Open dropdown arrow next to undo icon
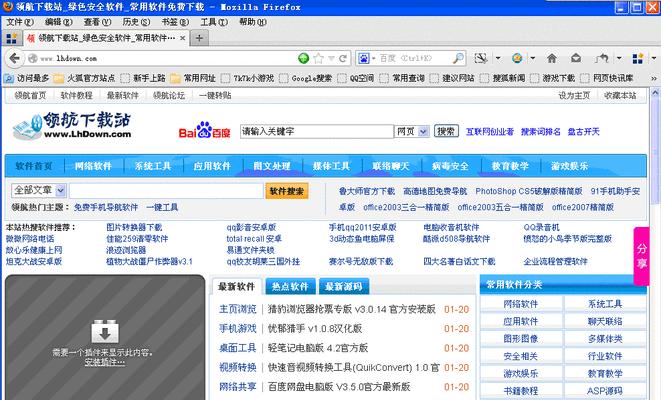 pos(619,58)
